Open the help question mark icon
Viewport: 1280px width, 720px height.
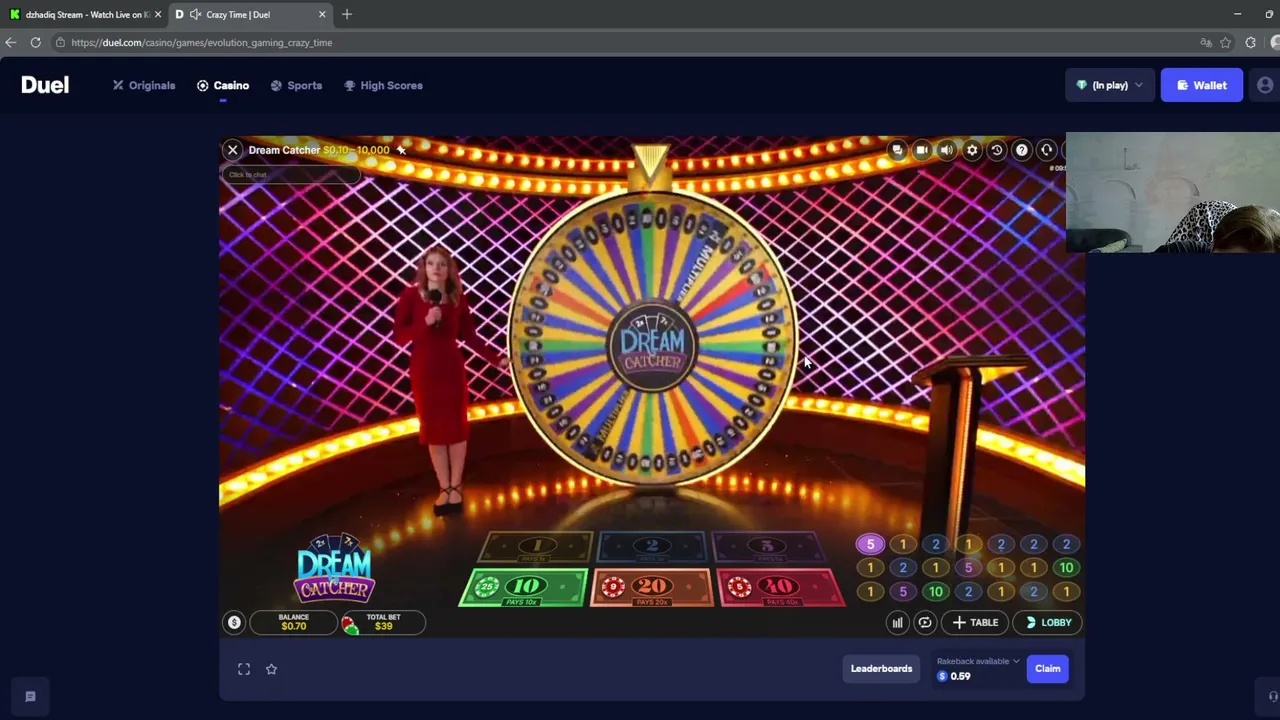[1021, 150]
